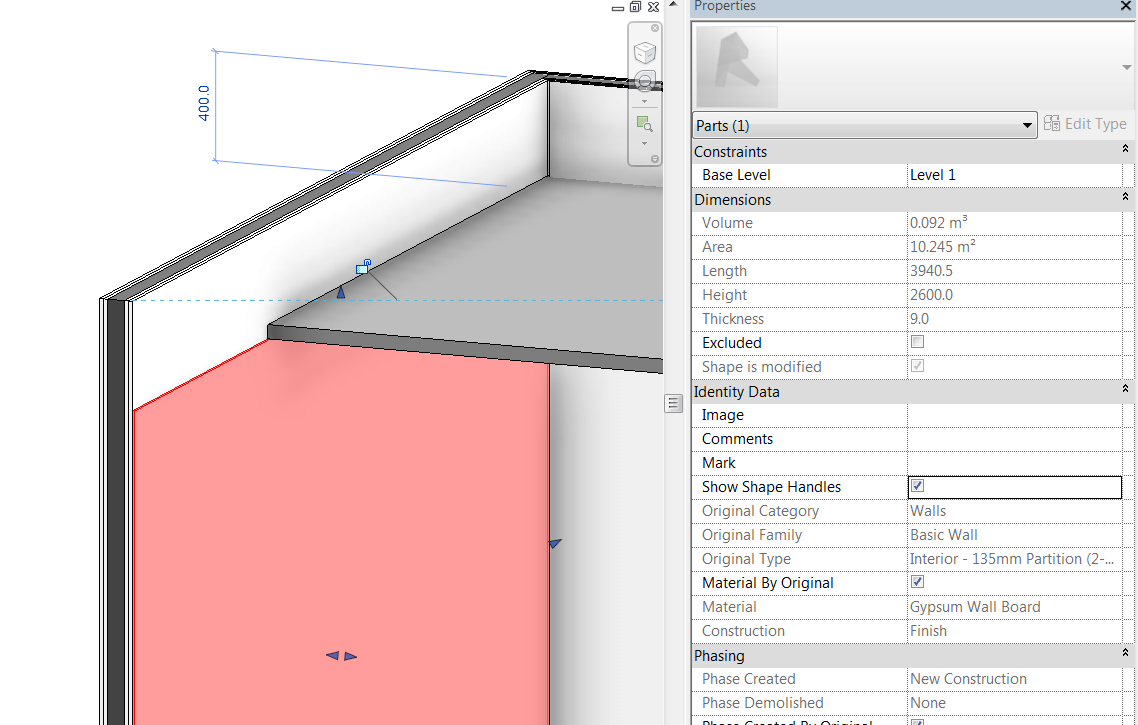Expand the Steering Wheels dropdown arrow
Viewport: 1138px width, 725px height.
click(x=644, y=102)
